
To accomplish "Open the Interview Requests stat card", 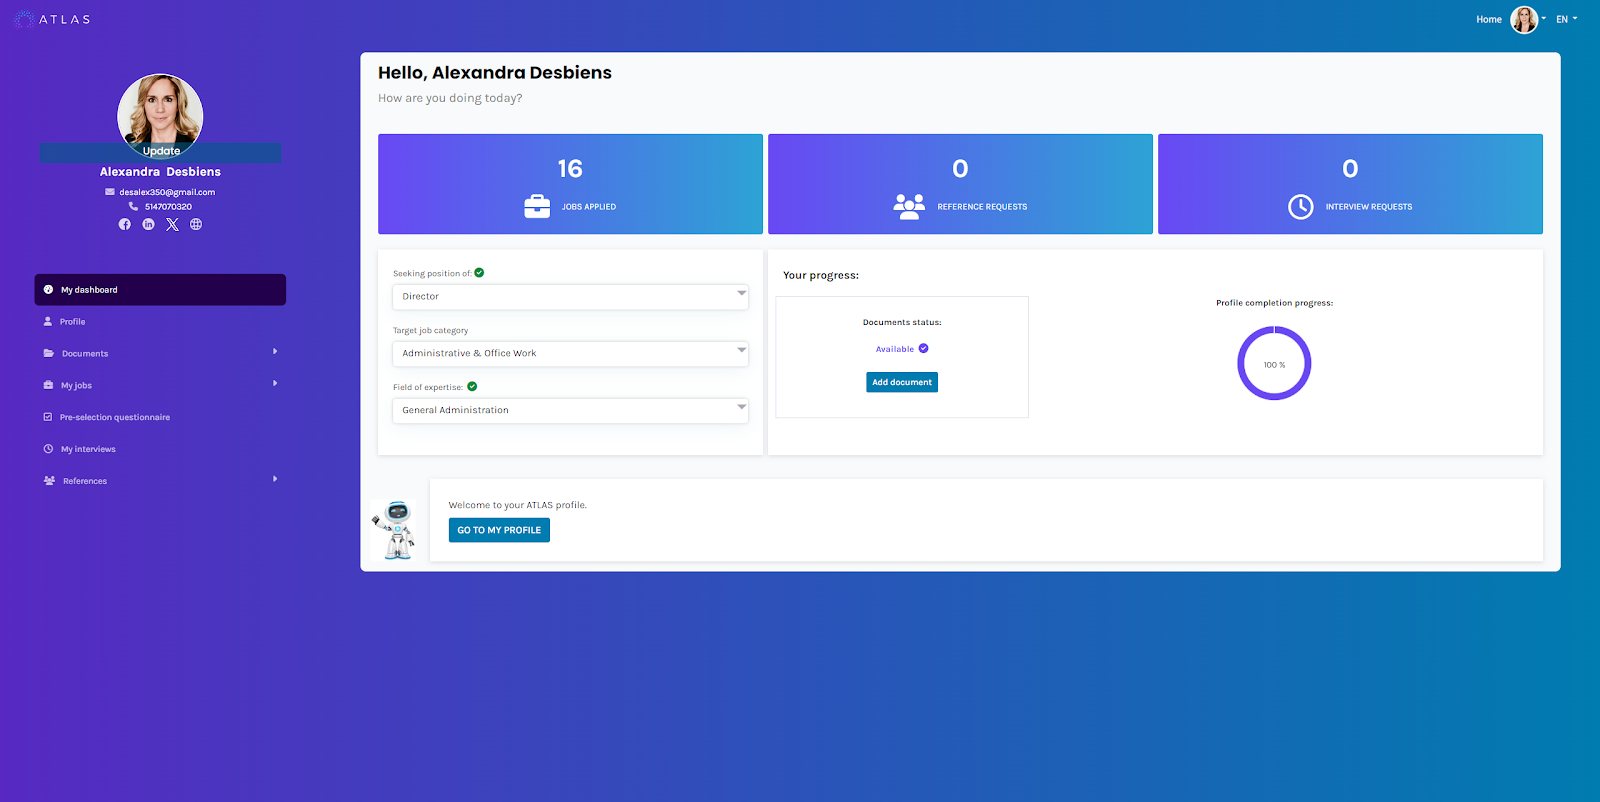I will [x=1350, y=184].
